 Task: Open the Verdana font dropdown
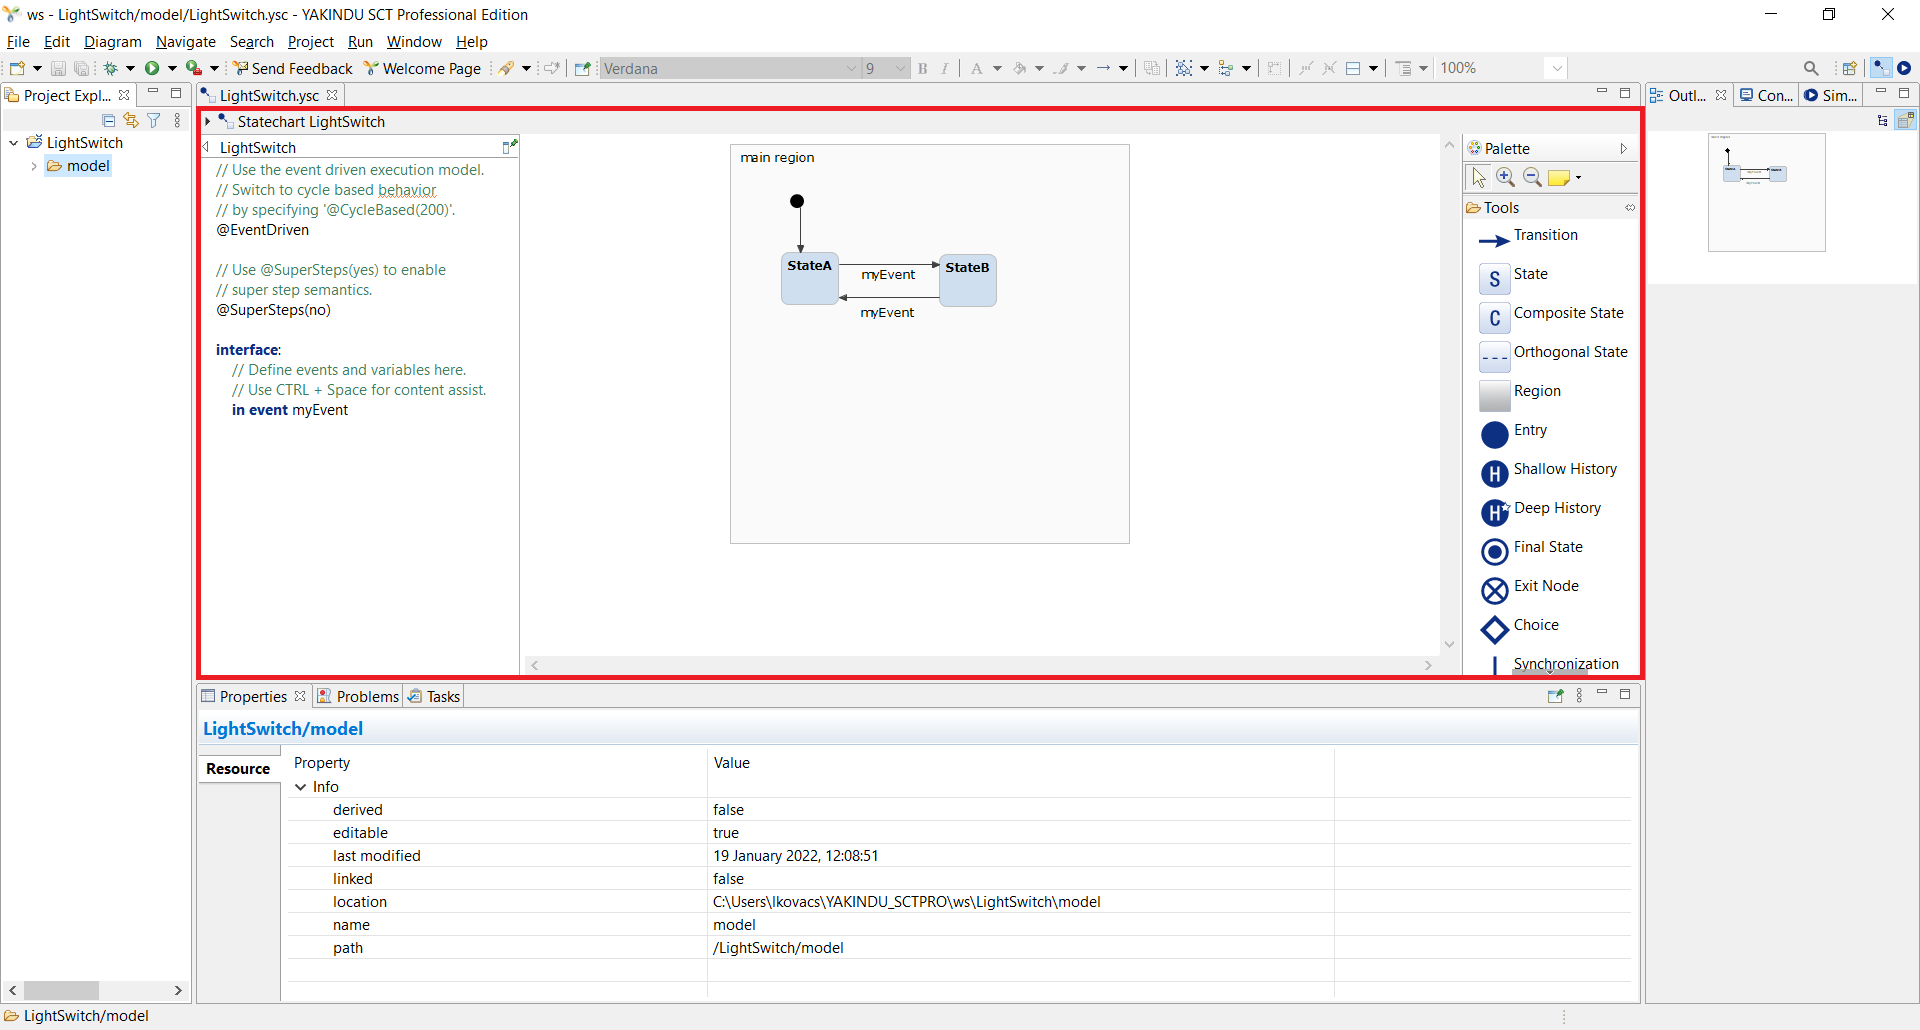[x=851, y=68]
